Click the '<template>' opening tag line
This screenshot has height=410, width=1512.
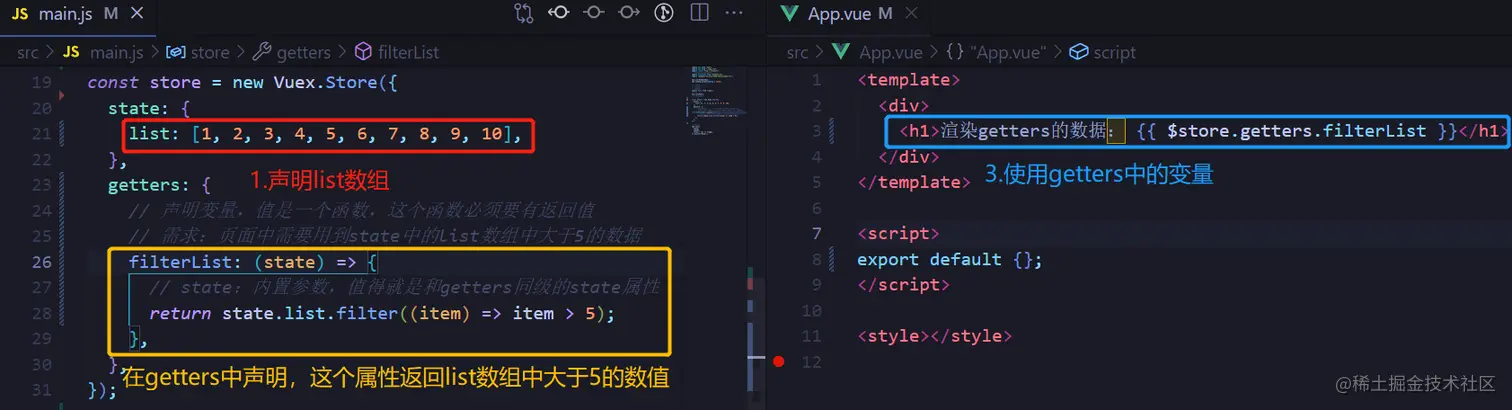point(909,80)
